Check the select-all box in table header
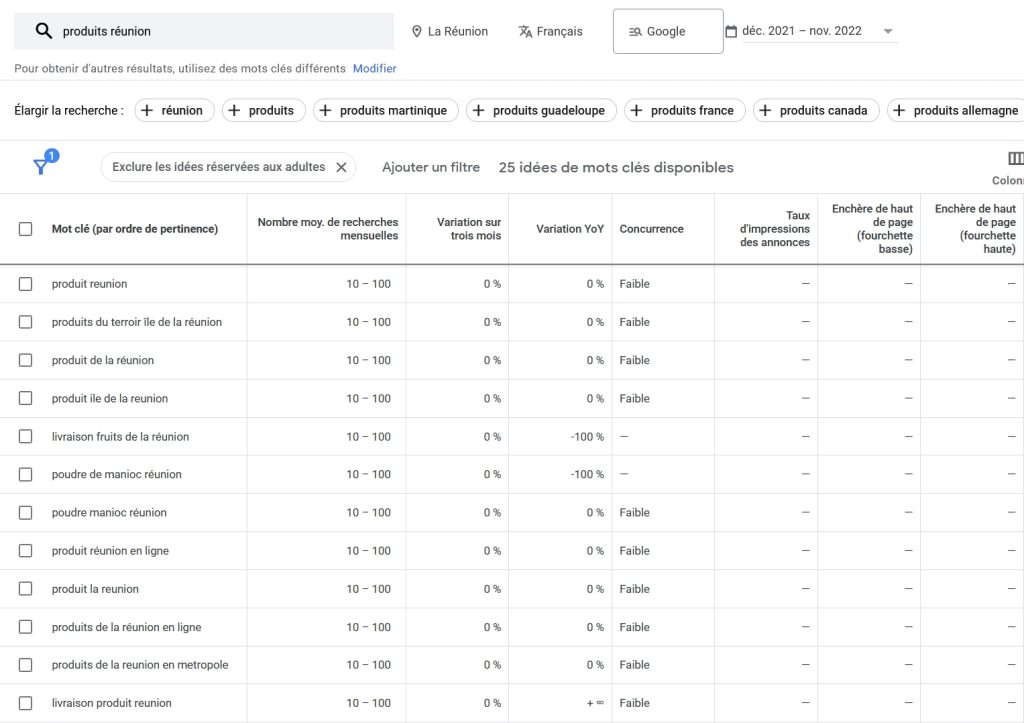This screenshot has width=1024, height=723. (27, 228)
